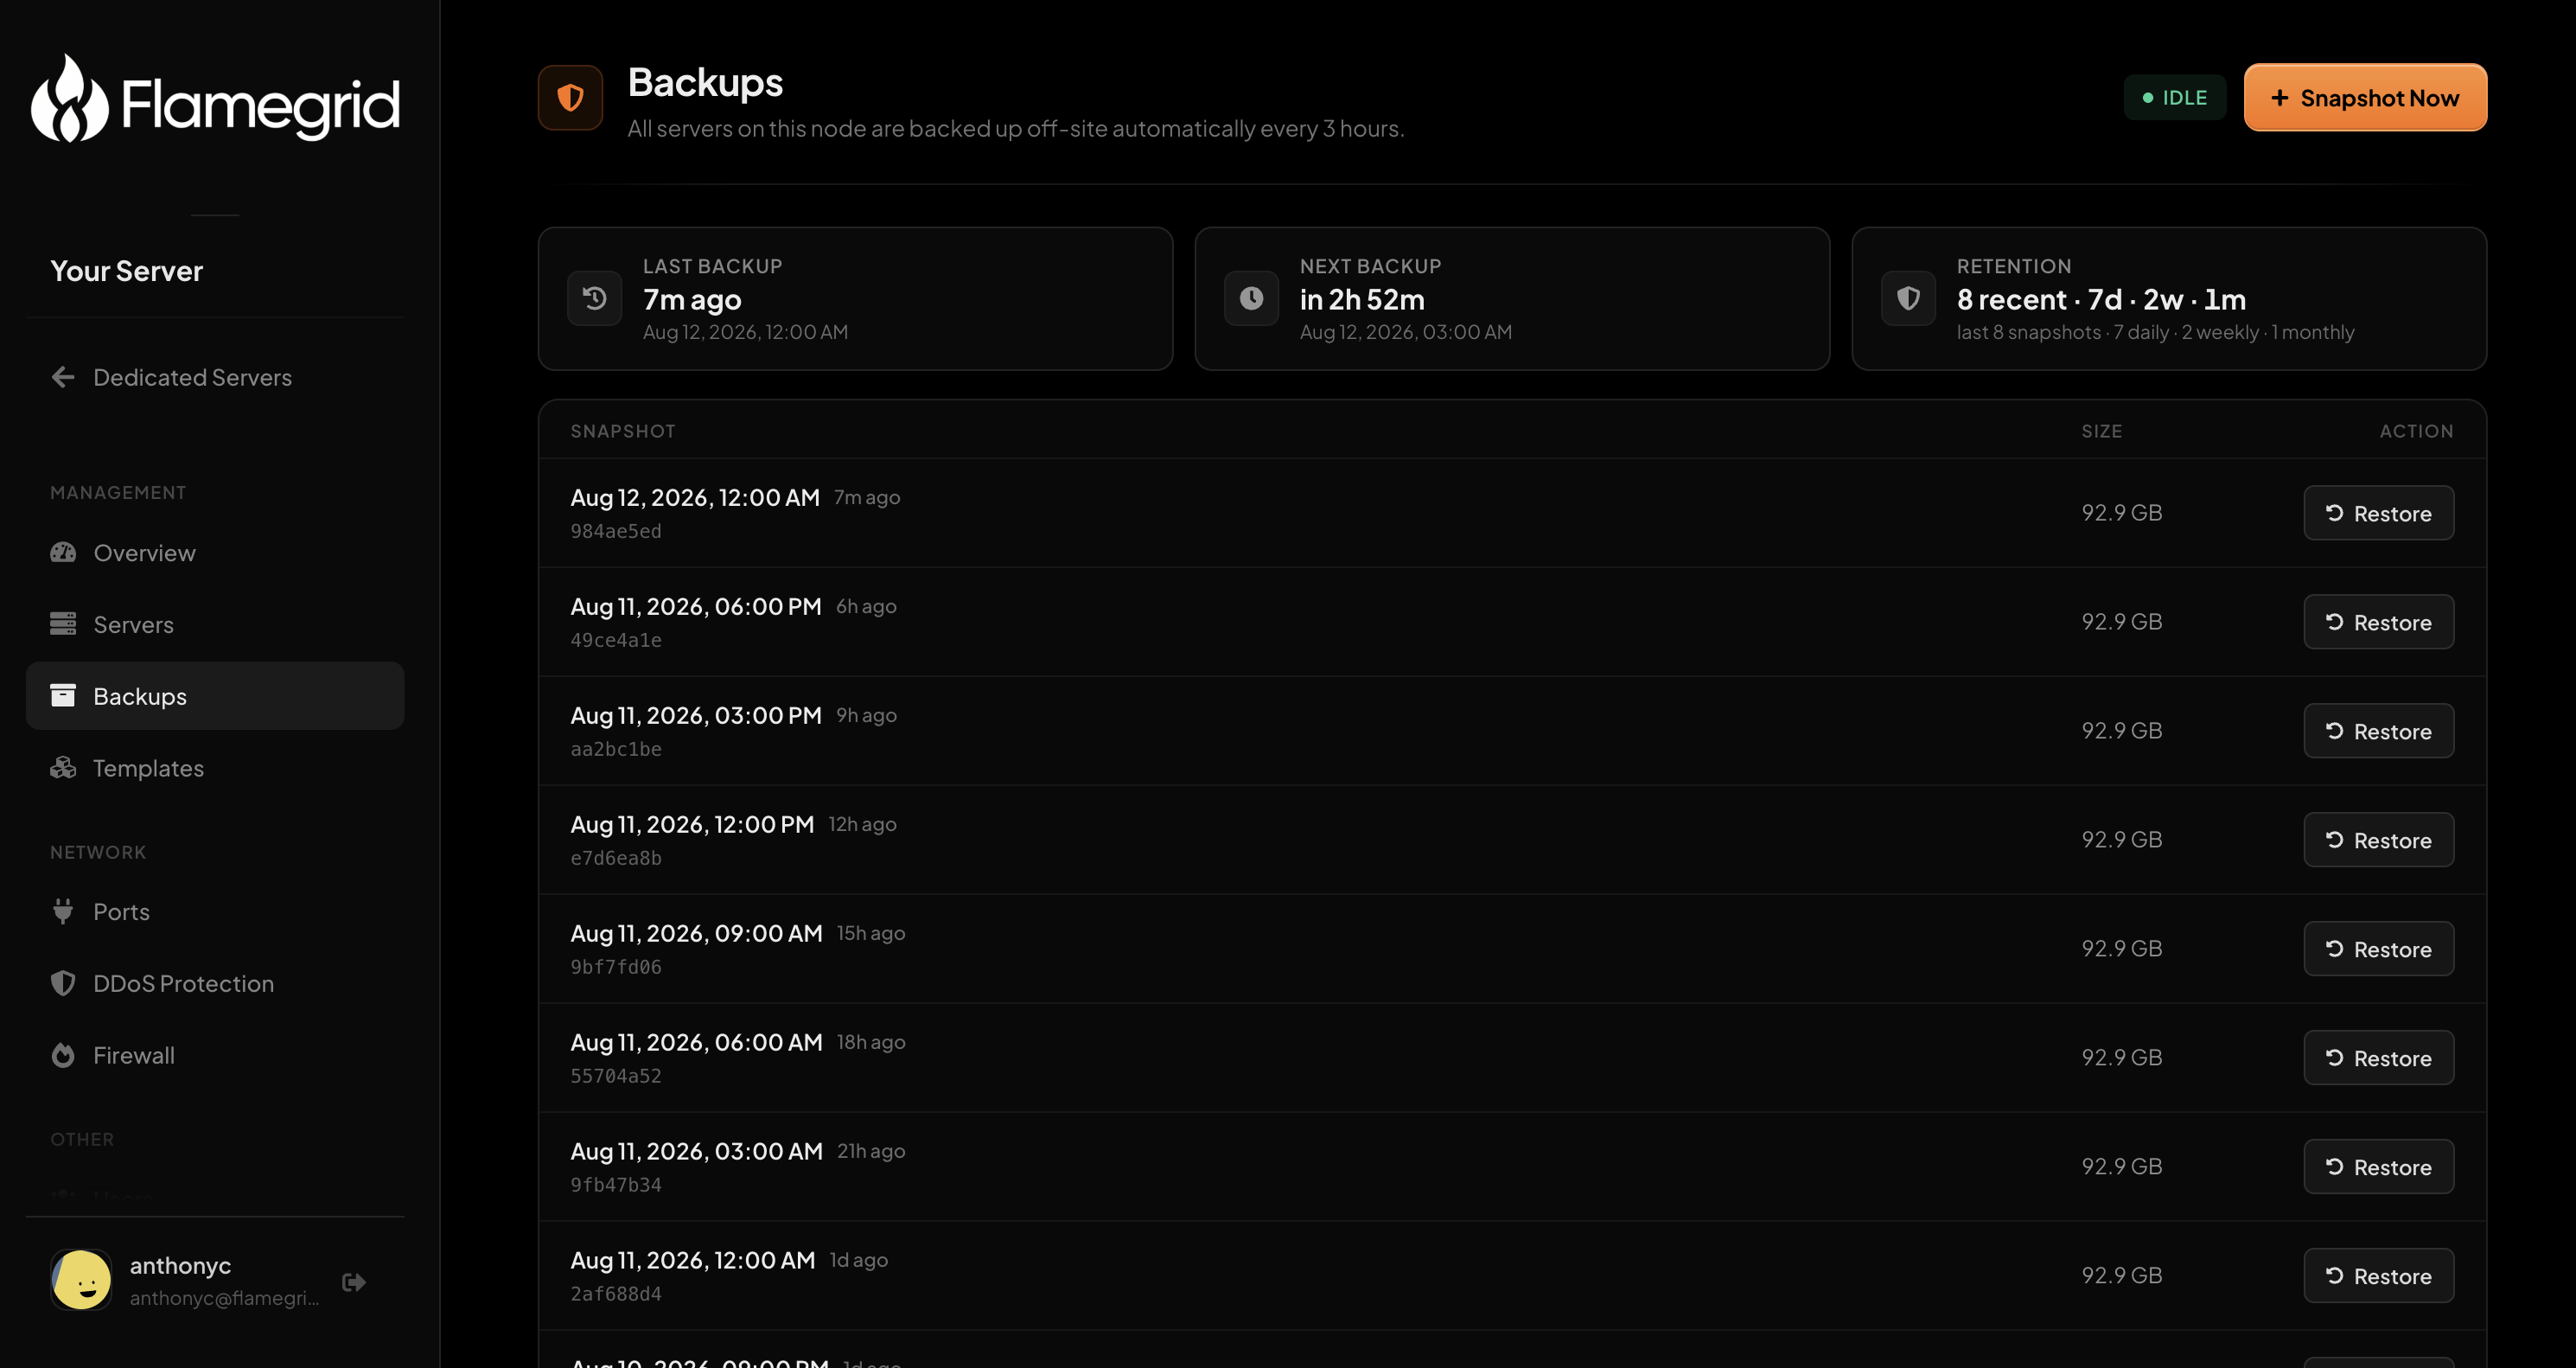This screenshot has width=2576, height=1368.
Task: Open DDoS Protection settings
Action: coord(215,983)
